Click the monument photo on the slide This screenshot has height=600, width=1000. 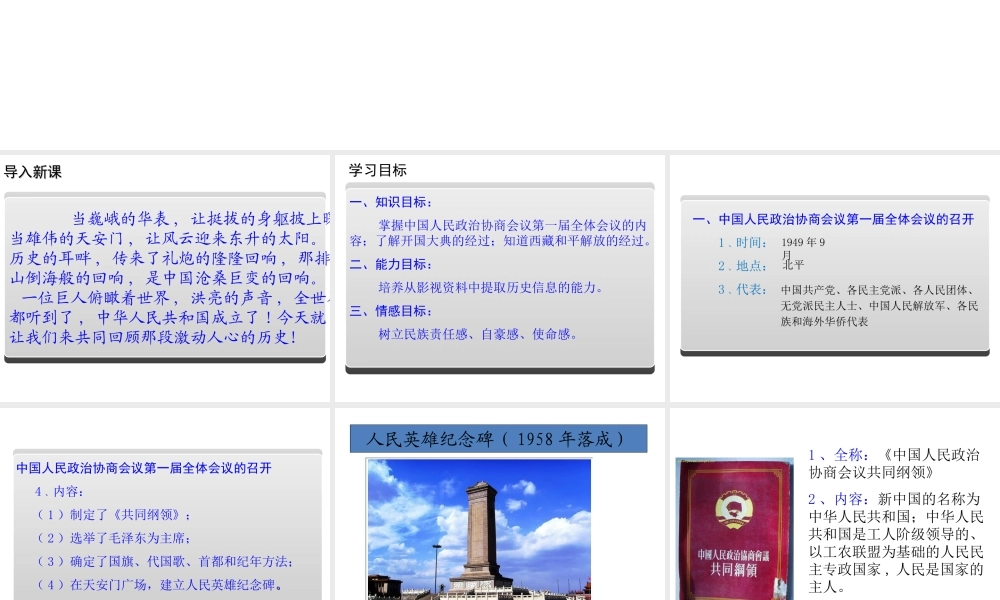[x=479, y=529]
